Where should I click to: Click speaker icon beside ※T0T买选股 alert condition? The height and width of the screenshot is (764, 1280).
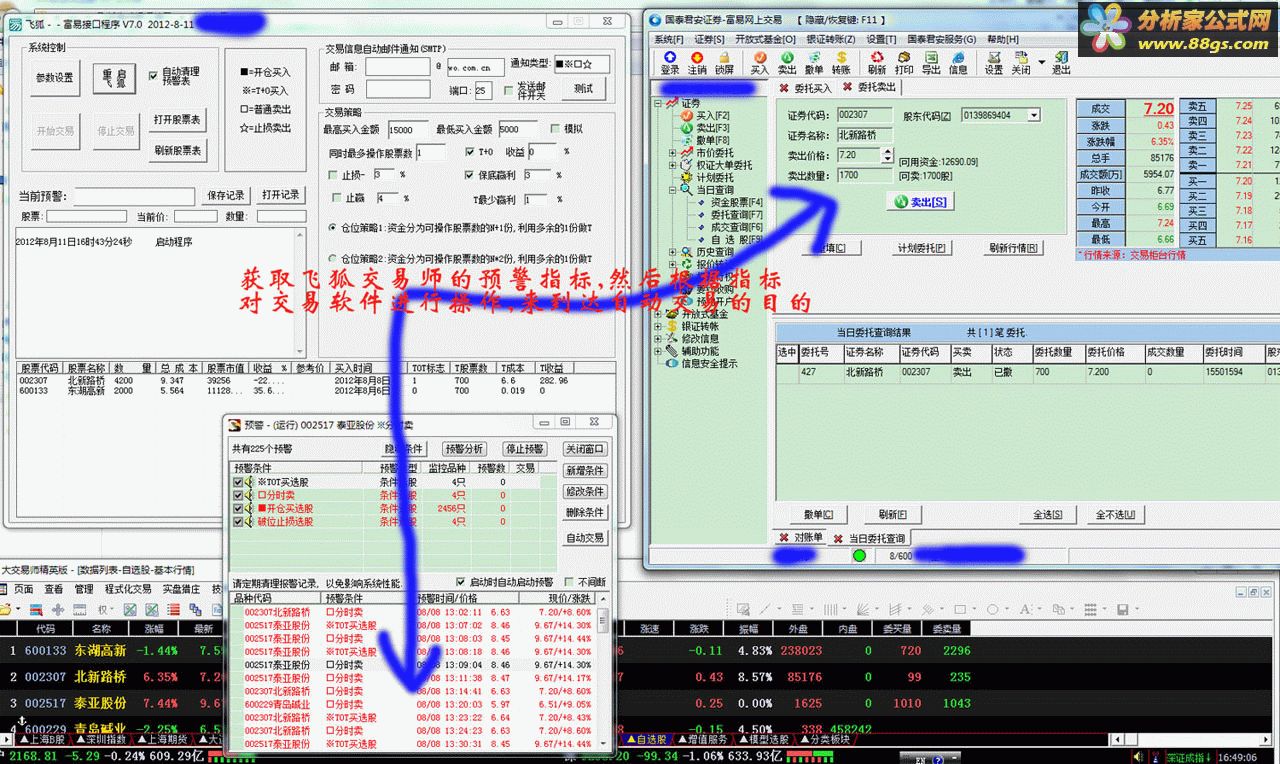pos(249,482)
